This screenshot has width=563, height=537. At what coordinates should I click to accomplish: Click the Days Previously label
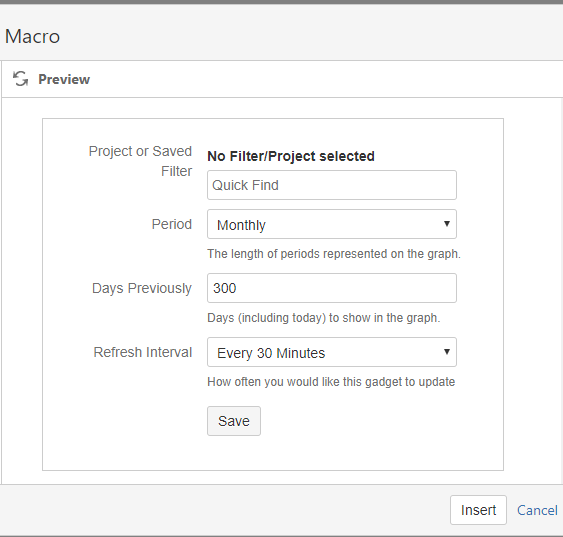click(x=142, y=289)
